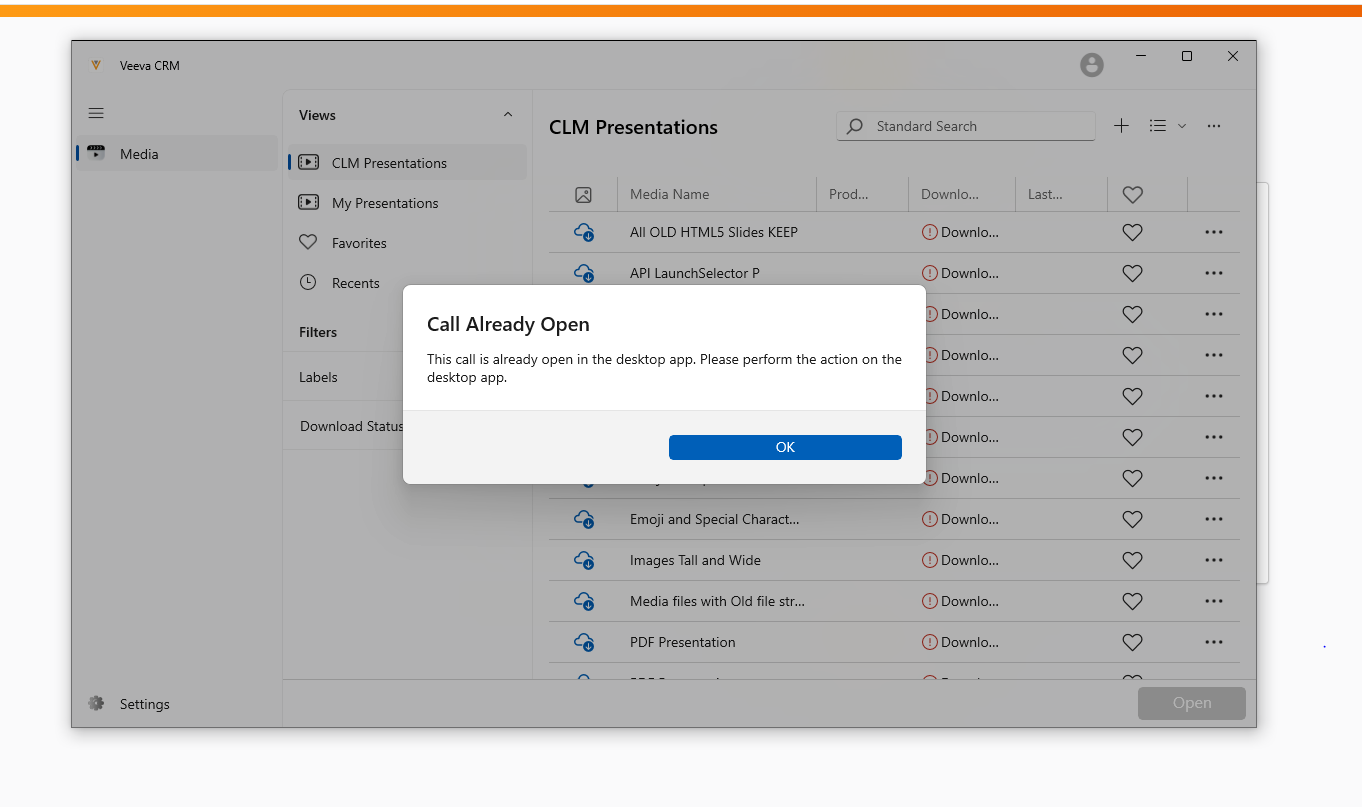
Task: Open the header more options ellipsis
Action: click(1214, 126)
